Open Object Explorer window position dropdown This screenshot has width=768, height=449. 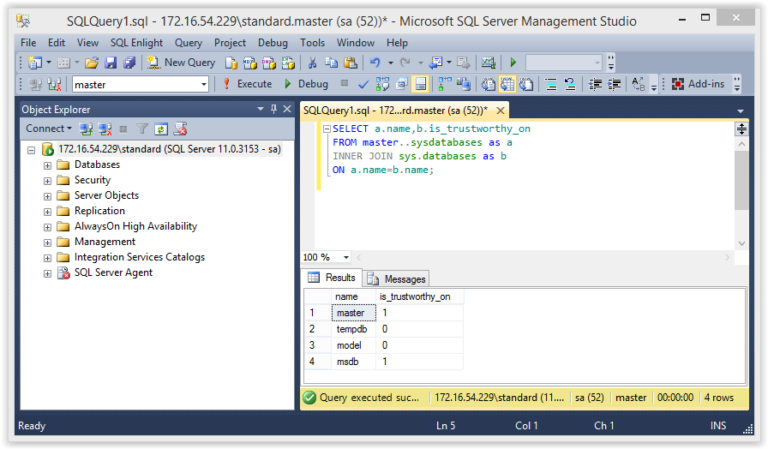point(261,109)
